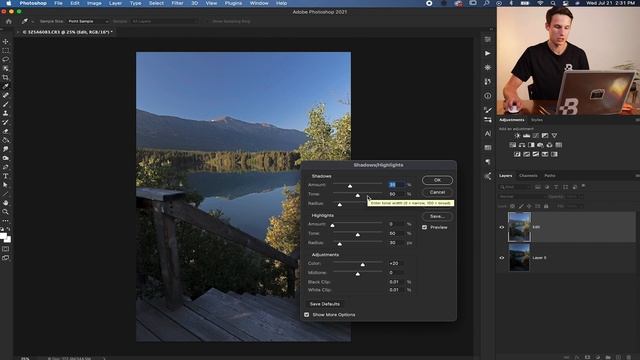The width and height of the screenshot is (640, 360).
Task: Select the Edit layer thumbnail
Action: click(x=519, y=227)
